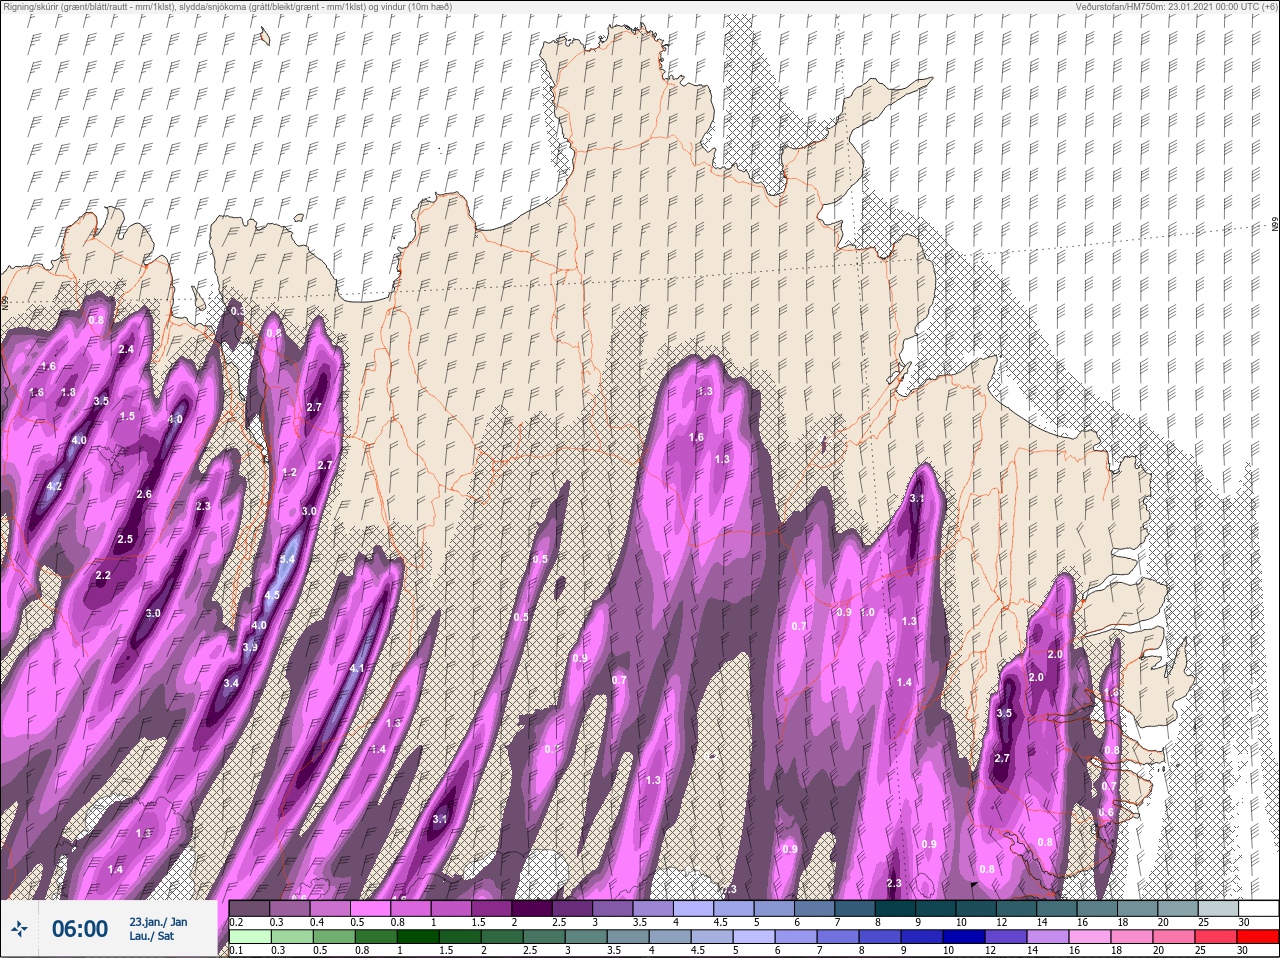
Task: Pick upper legend swatch between 0.2 and 0.3
Action: click(250, 908)
